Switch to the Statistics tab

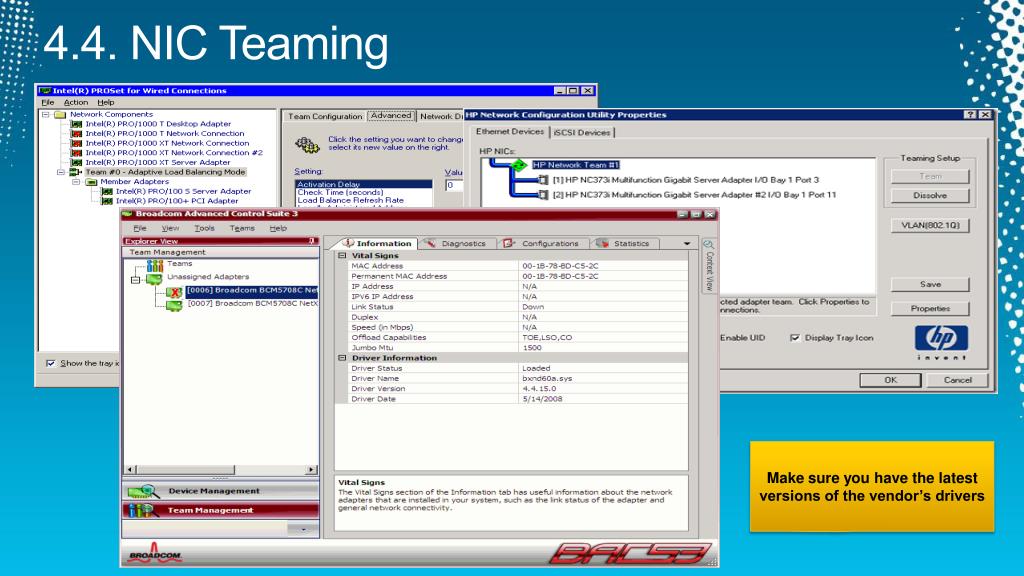624,244
